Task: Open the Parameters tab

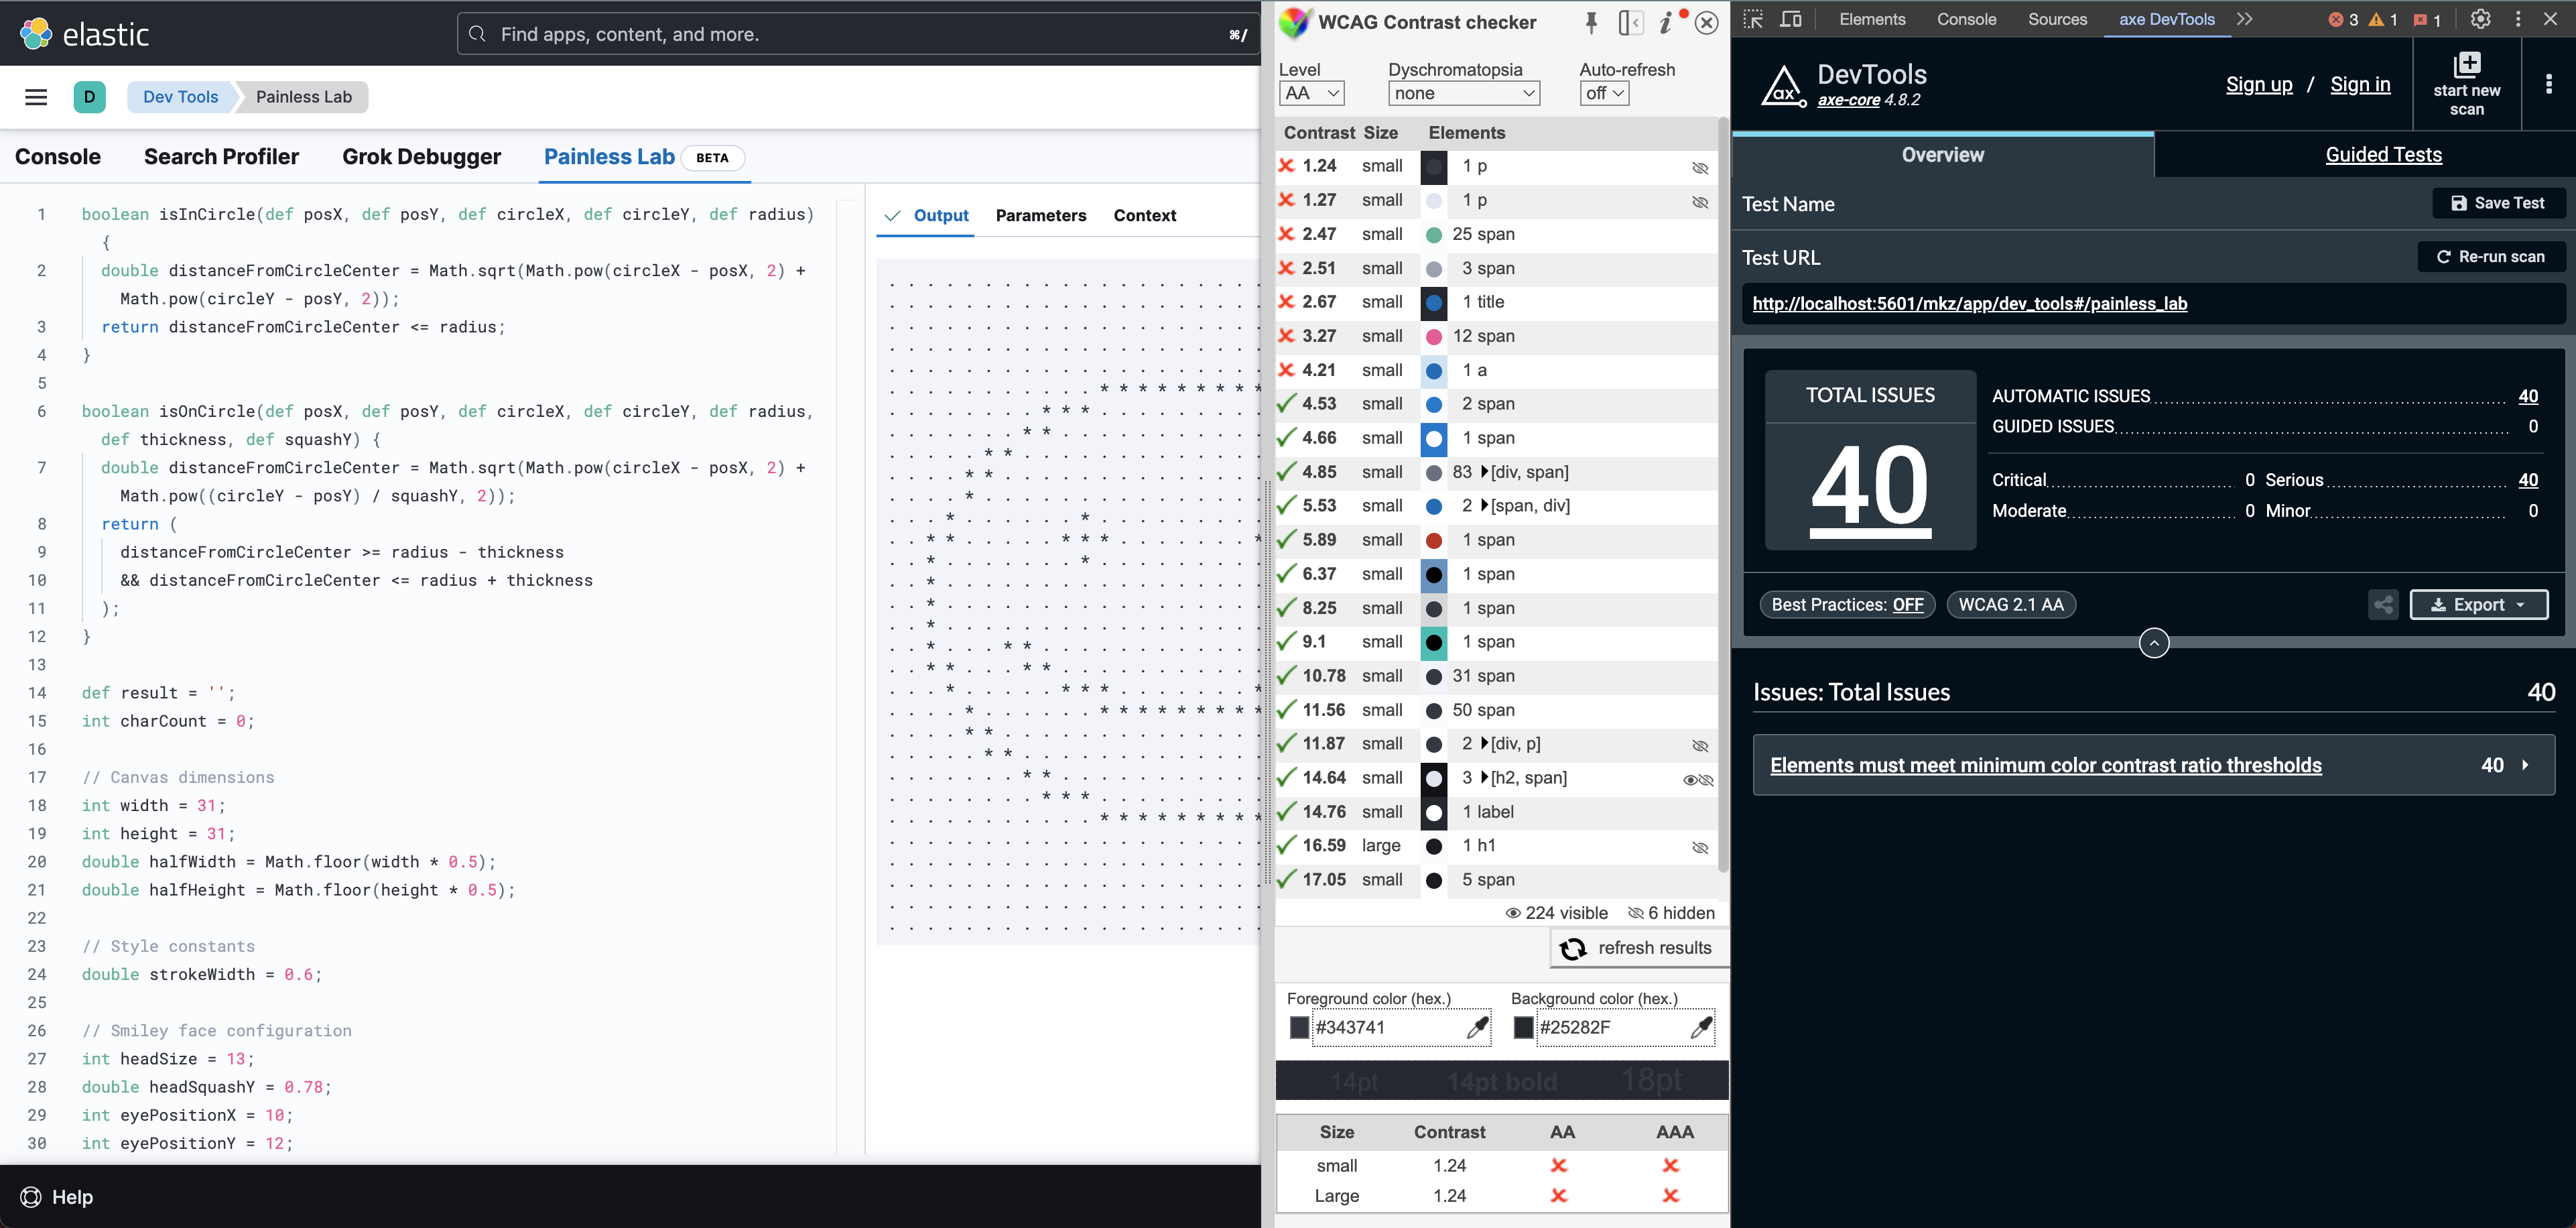Action: pyautogui.click(x=1041, y=216)
